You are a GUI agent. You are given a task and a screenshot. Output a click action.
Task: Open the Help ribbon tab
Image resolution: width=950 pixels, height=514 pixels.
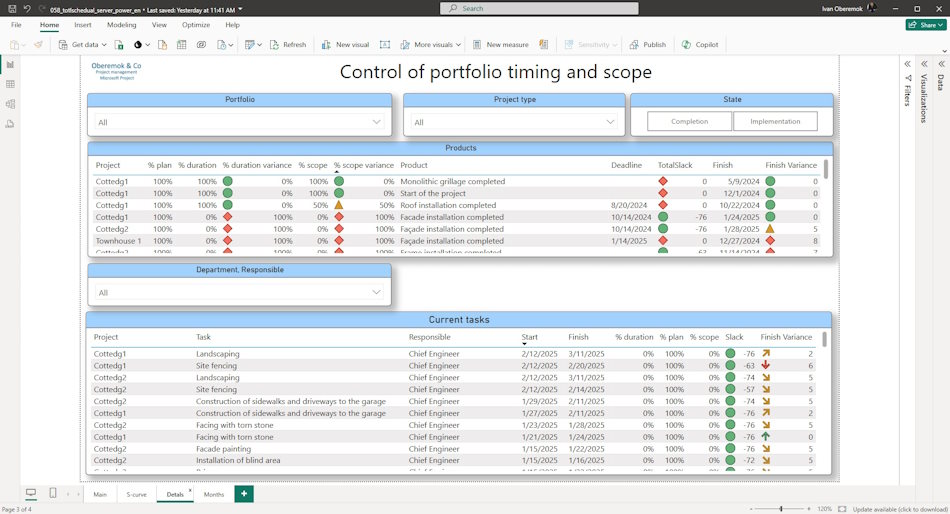(x=232, y=25)
